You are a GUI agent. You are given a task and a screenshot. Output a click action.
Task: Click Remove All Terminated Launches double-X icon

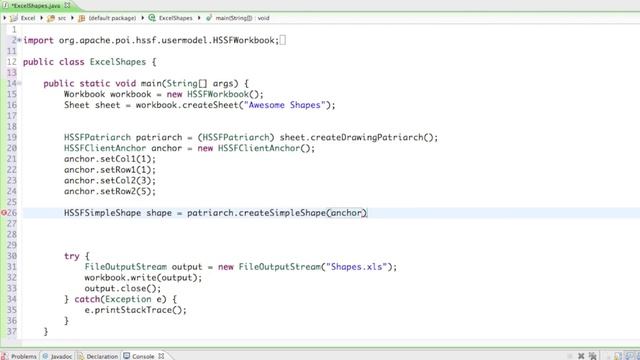click(593, 356)
